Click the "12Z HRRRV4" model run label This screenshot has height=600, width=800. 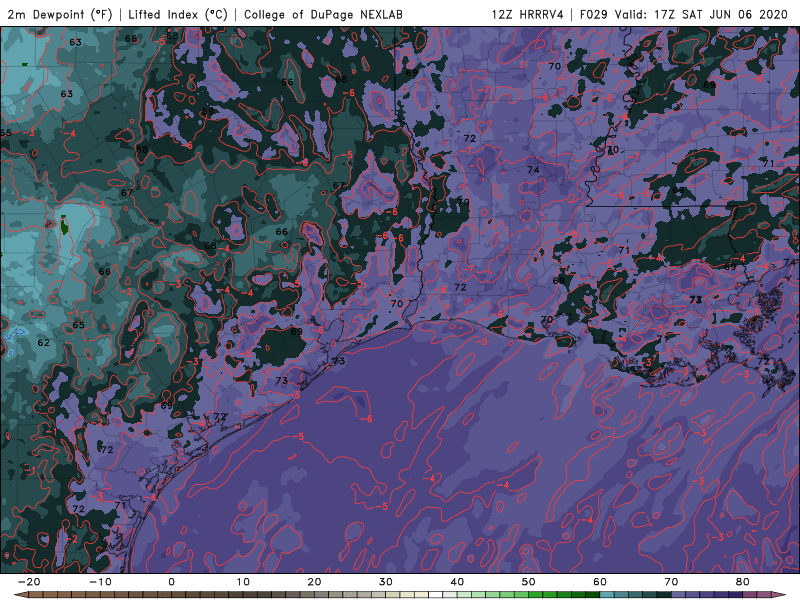528,14
